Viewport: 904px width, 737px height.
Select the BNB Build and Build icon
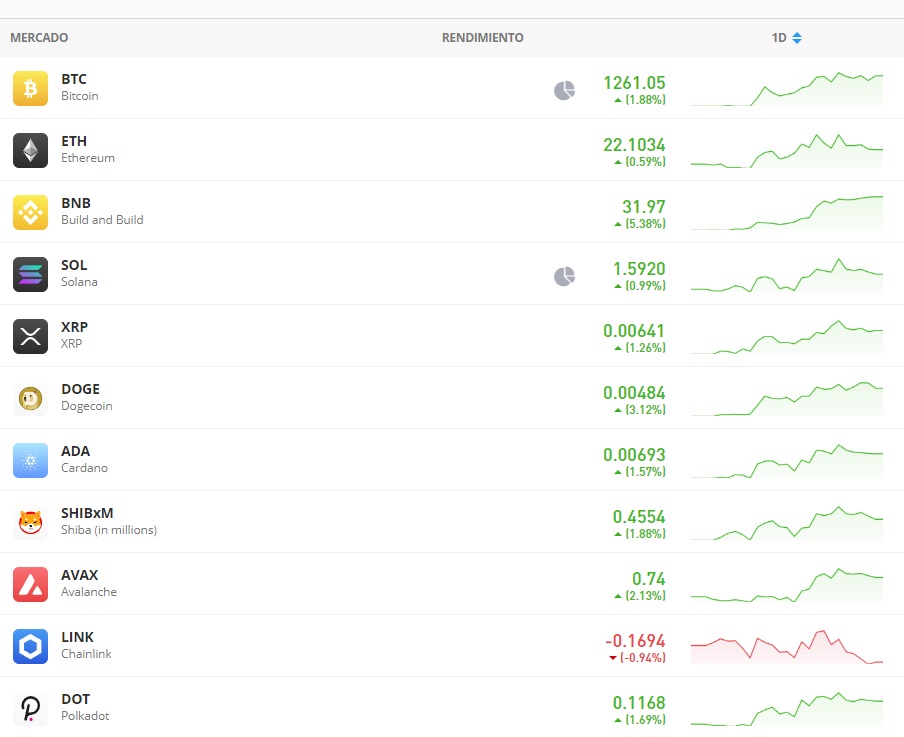click(29, 212)
